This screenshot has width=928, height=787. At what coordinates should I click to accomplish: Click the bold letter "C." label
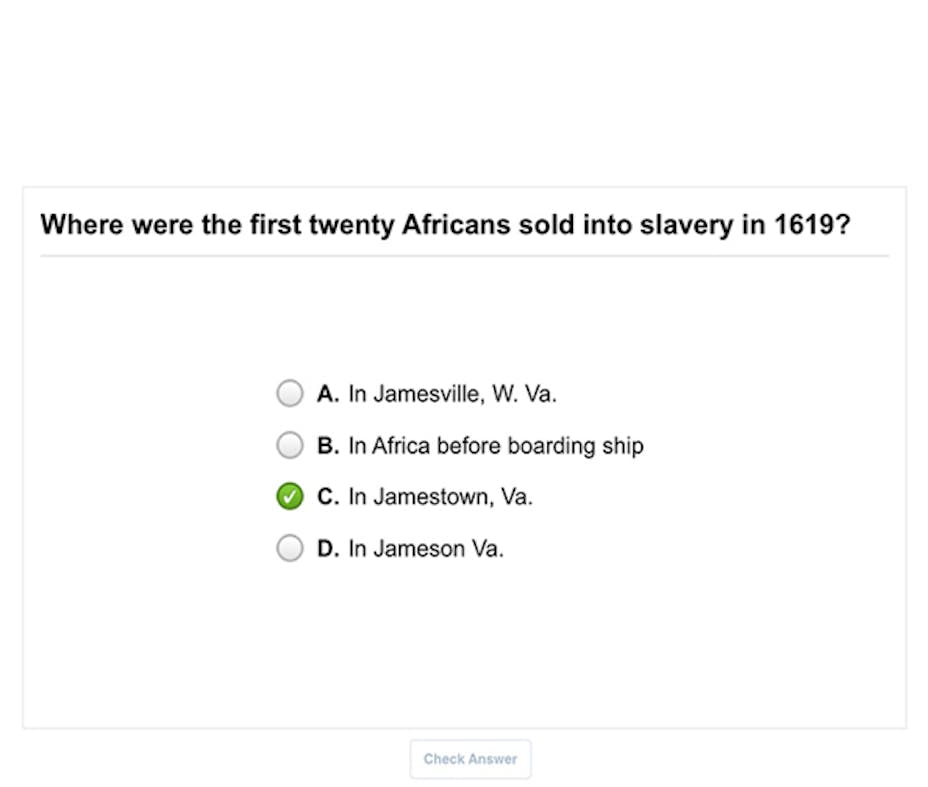pos(328,497)
